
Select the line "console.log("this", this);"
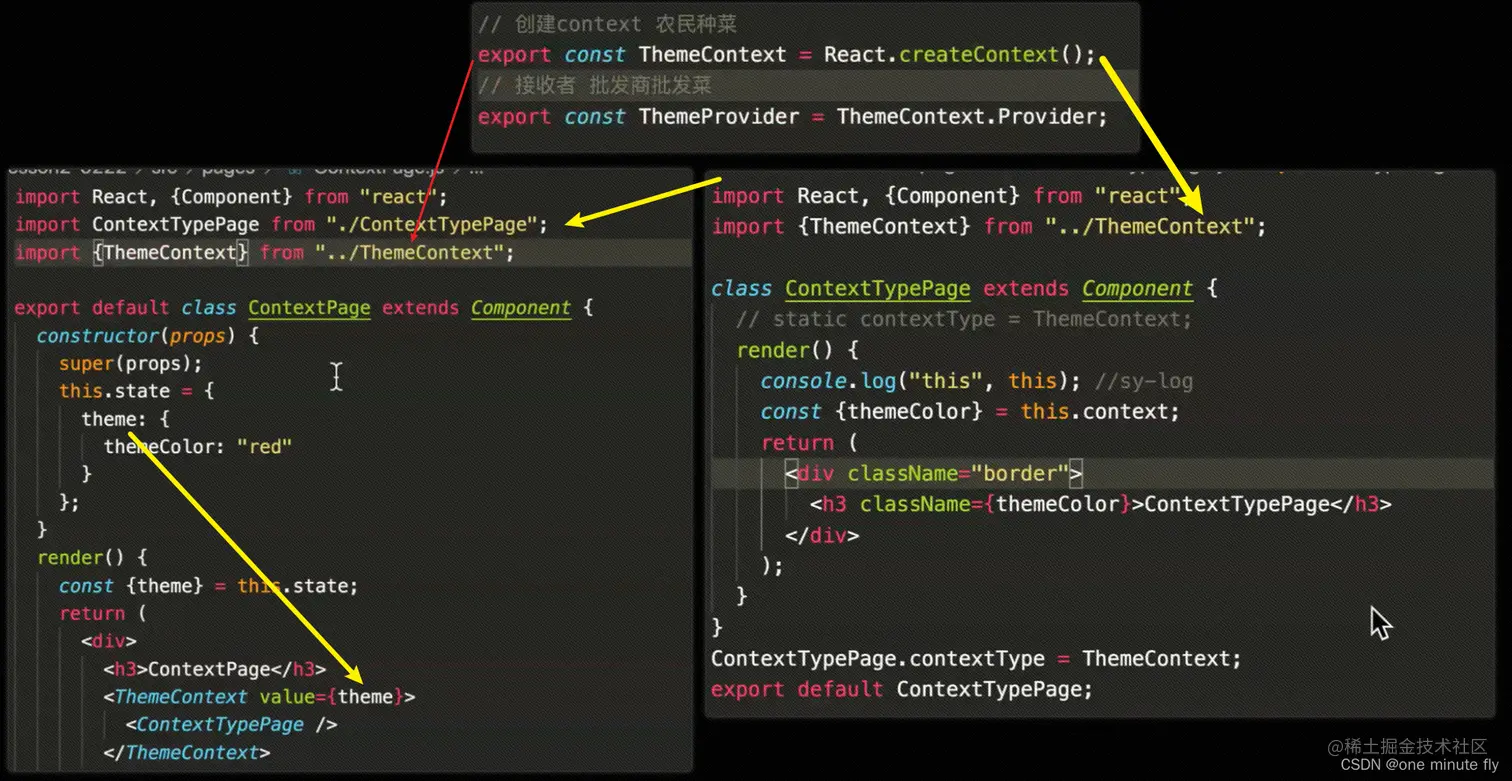point(922,381)
